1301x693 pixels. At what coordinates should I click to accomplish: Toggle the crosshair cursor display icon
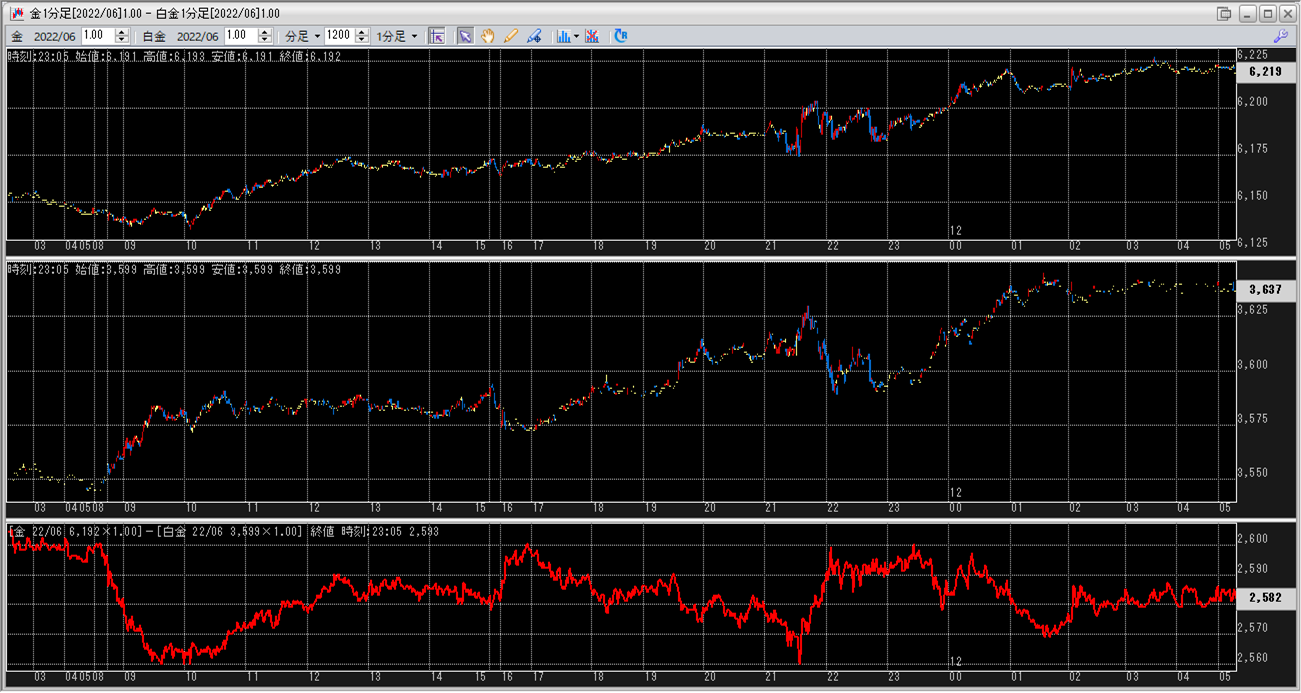tap(436, 36)
